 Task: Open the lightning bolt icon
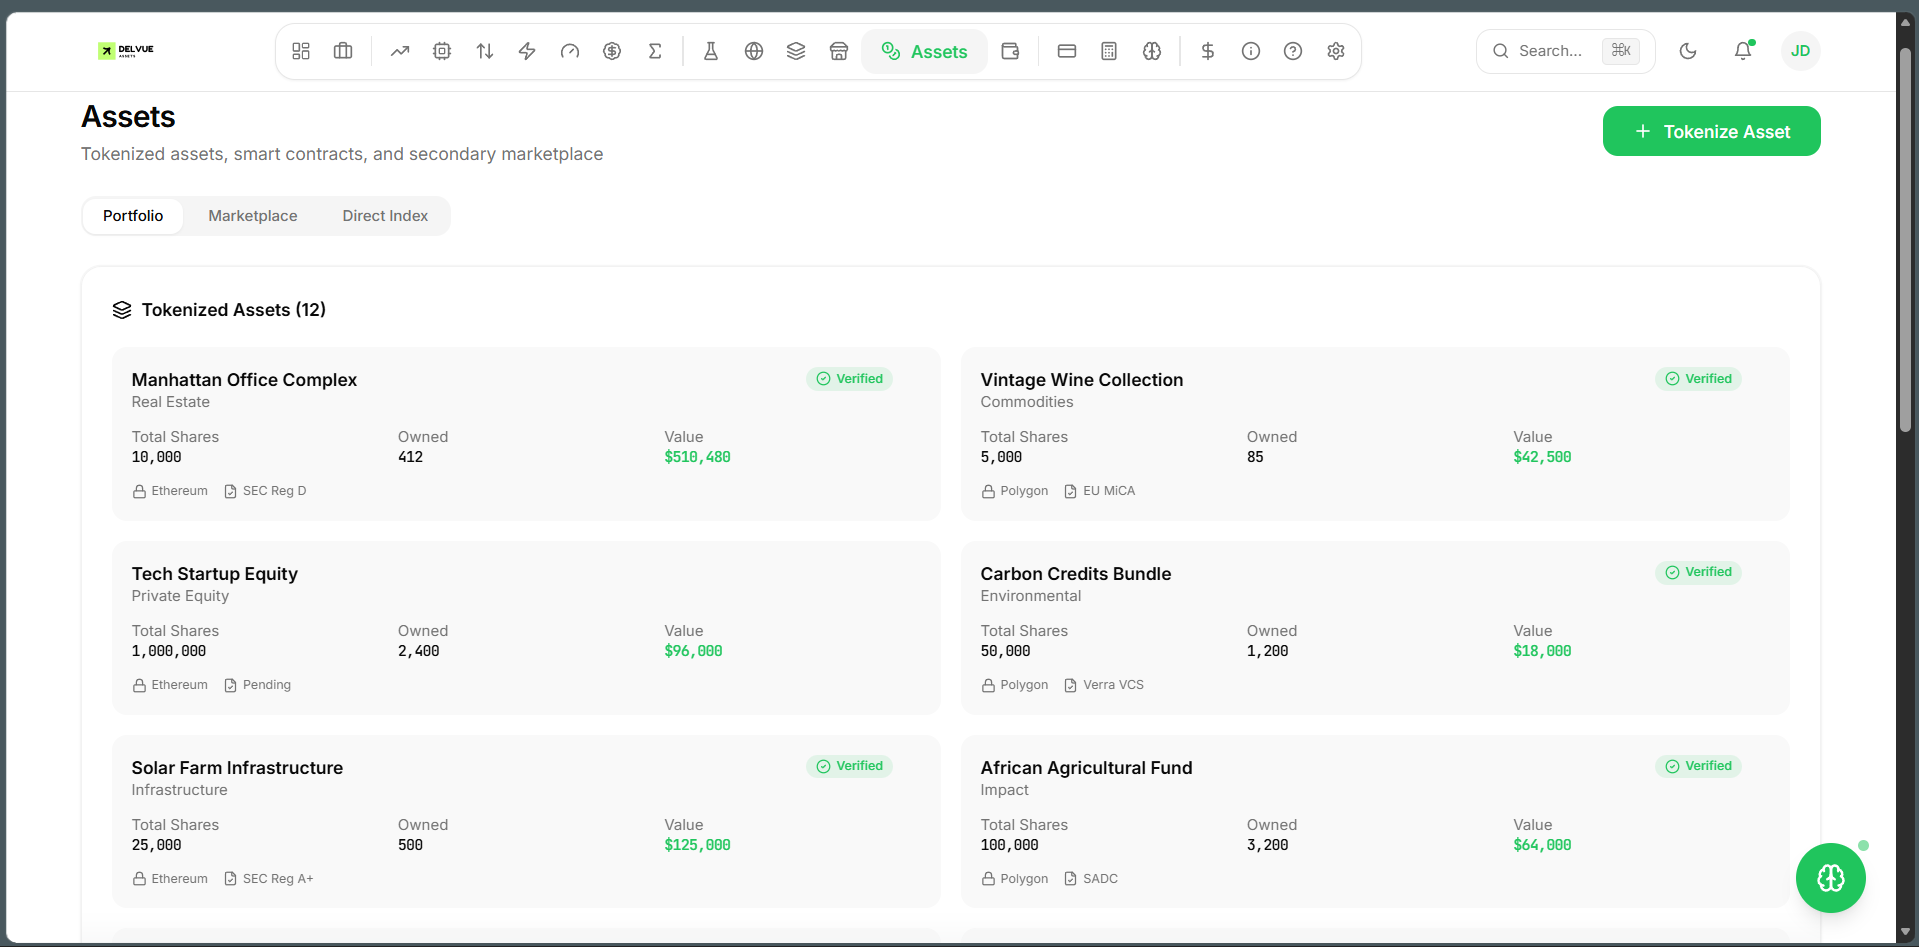527,51
